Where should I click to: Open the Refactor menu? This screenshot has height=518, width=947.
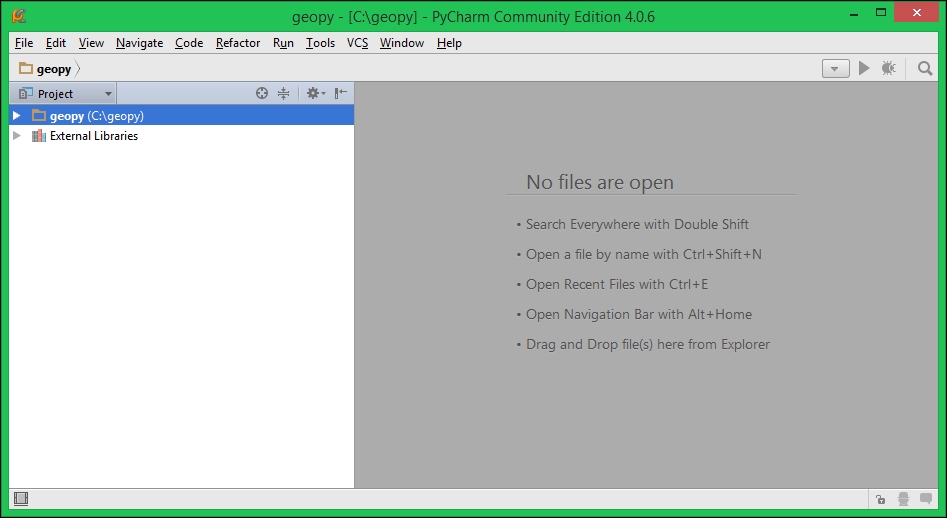(x=238, y=43)
